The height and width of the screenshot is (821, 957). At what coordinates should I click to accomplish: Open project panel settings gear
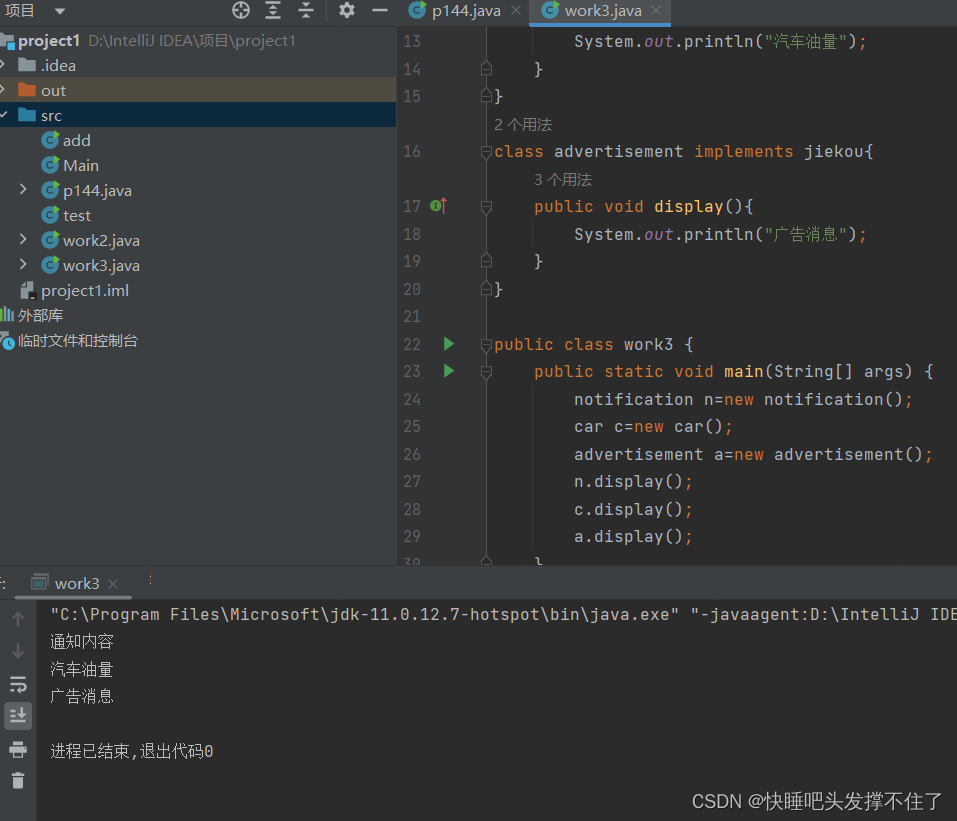click(347, 10)
